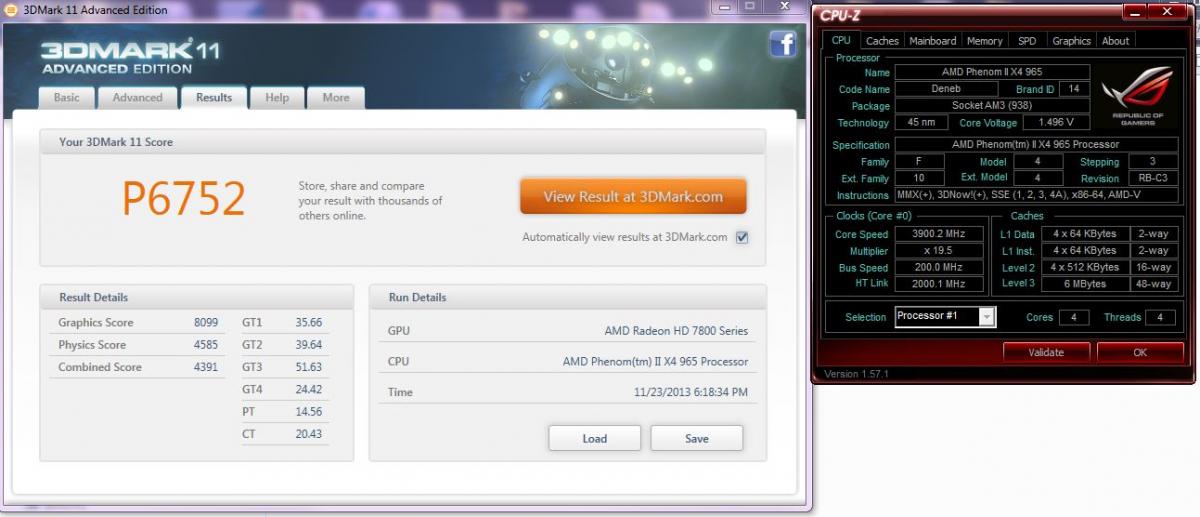Click the Validate button in CPU-Z
The image size is (1200, 517).
(x=1046, y=352)
